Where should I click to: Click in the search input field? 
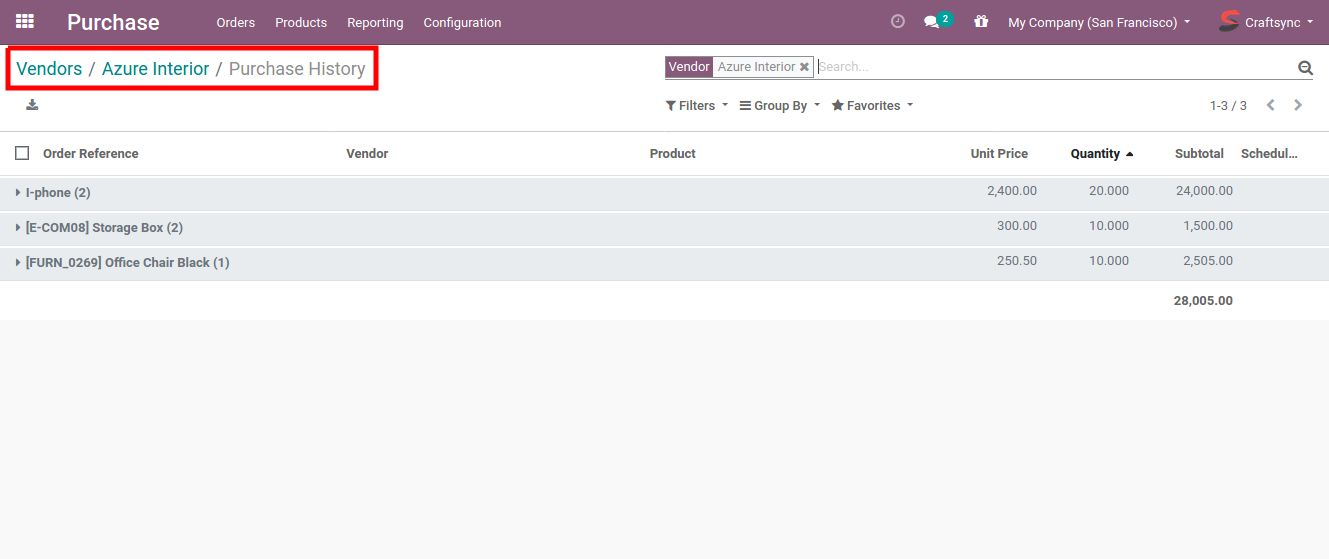1050,67
